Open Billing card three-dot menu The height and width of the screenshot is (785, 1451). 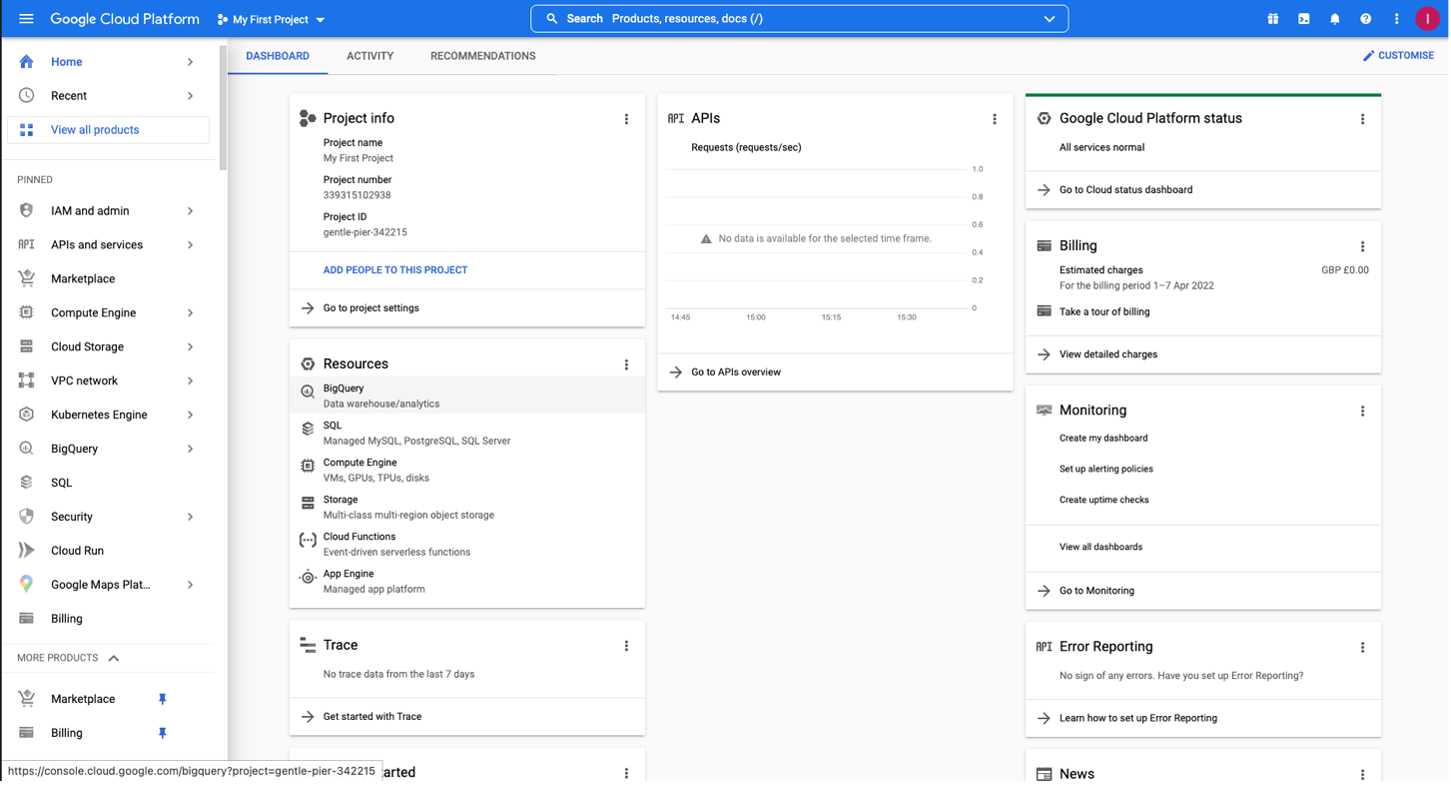tap(1362, 246)
